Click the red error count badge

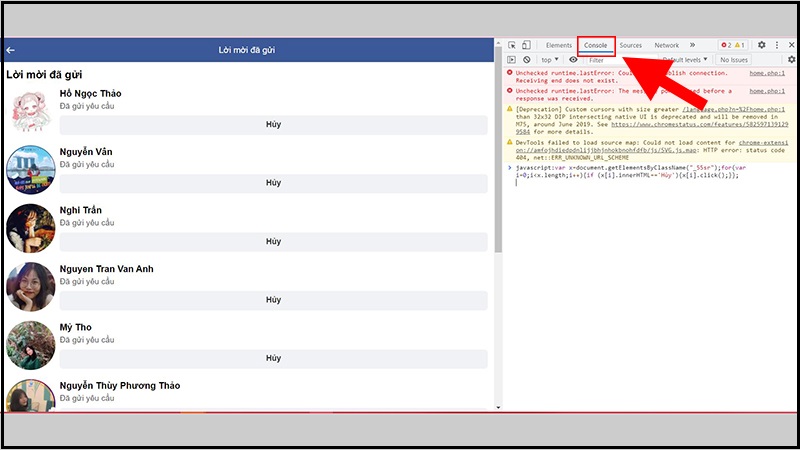(x=726, y=45)
